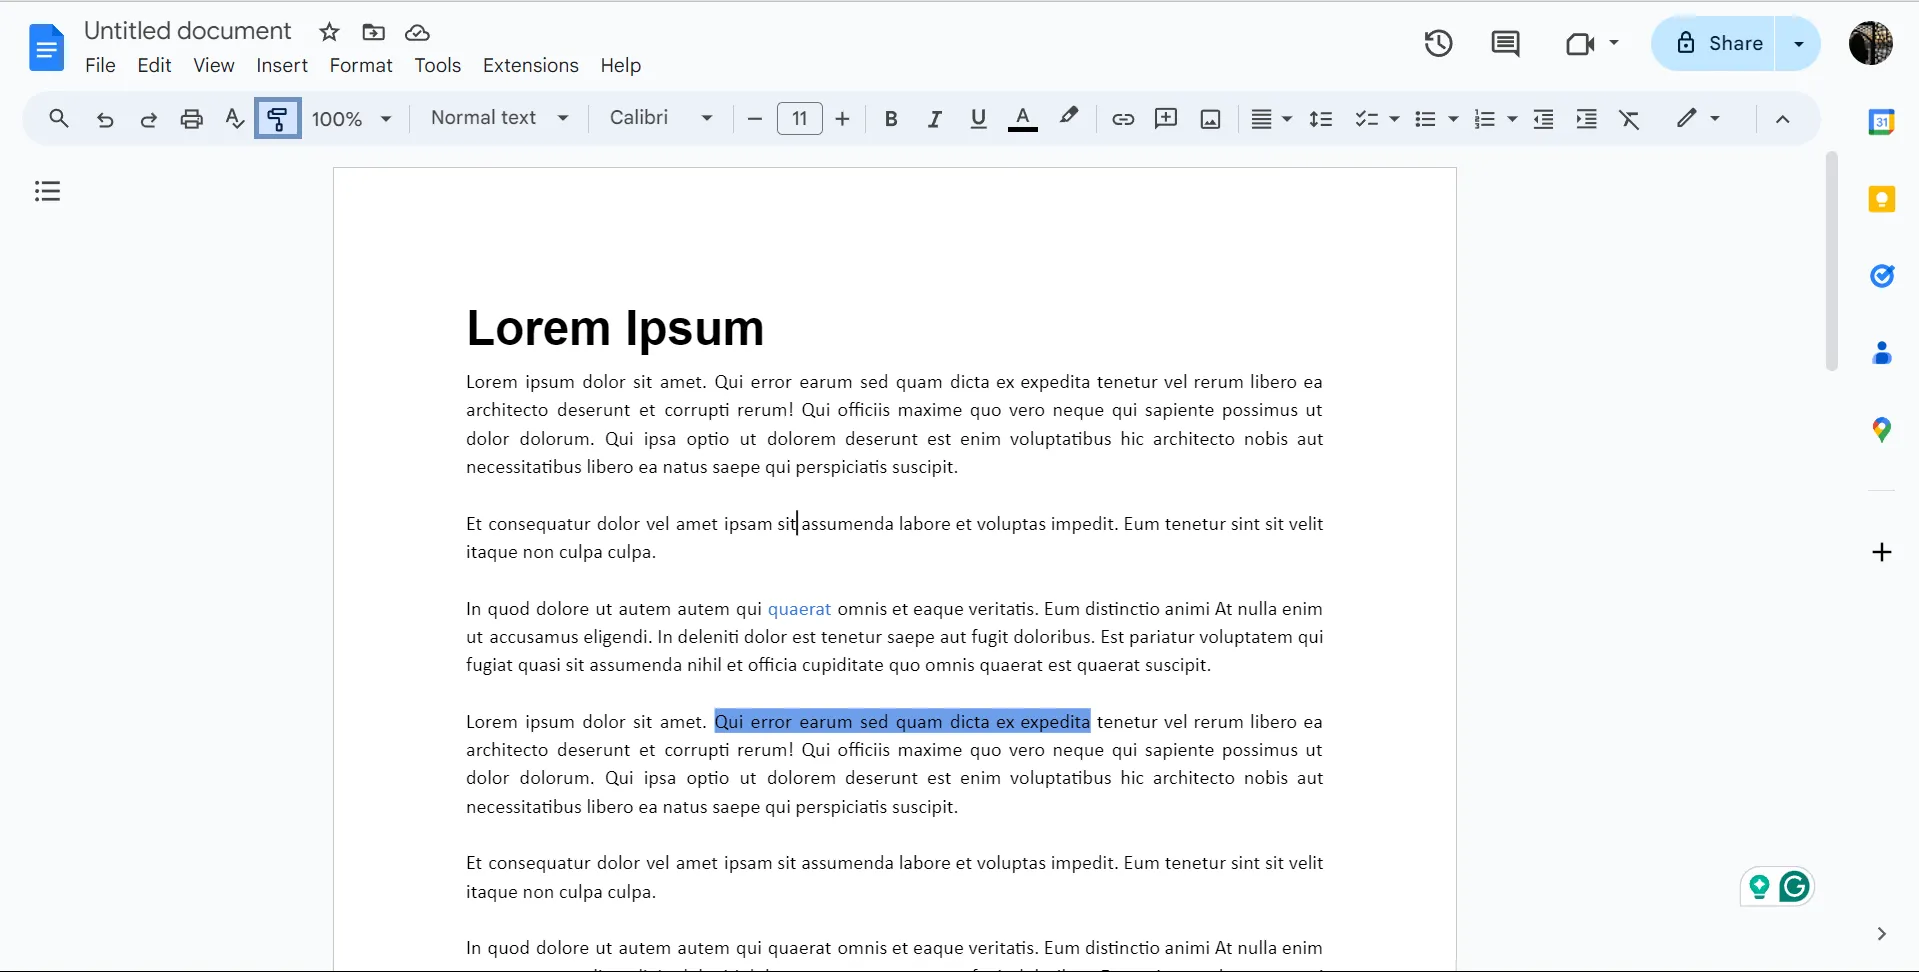Click the insert link icon
The height and width of the screenshot is (972, 1919).
pos(1123,119)
